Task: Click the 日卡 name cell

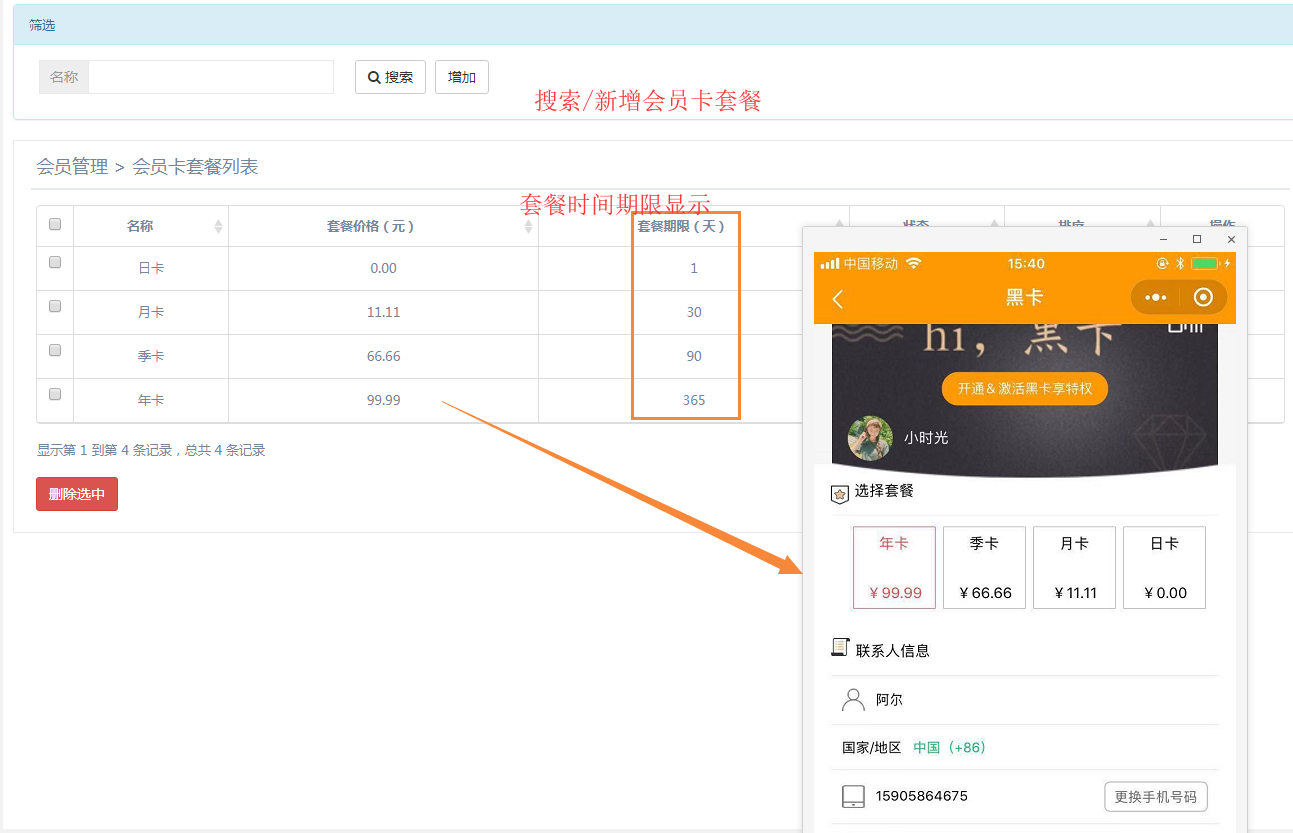Action: (x=151, y=268)
